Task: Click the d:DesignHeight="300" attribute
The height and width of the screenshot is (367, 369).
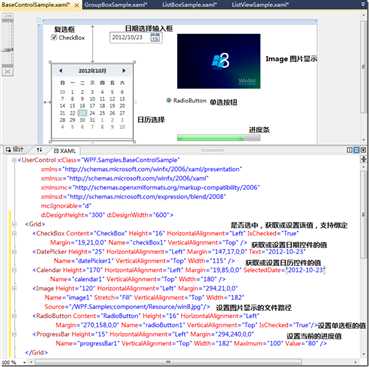Action: pos(73,215)
